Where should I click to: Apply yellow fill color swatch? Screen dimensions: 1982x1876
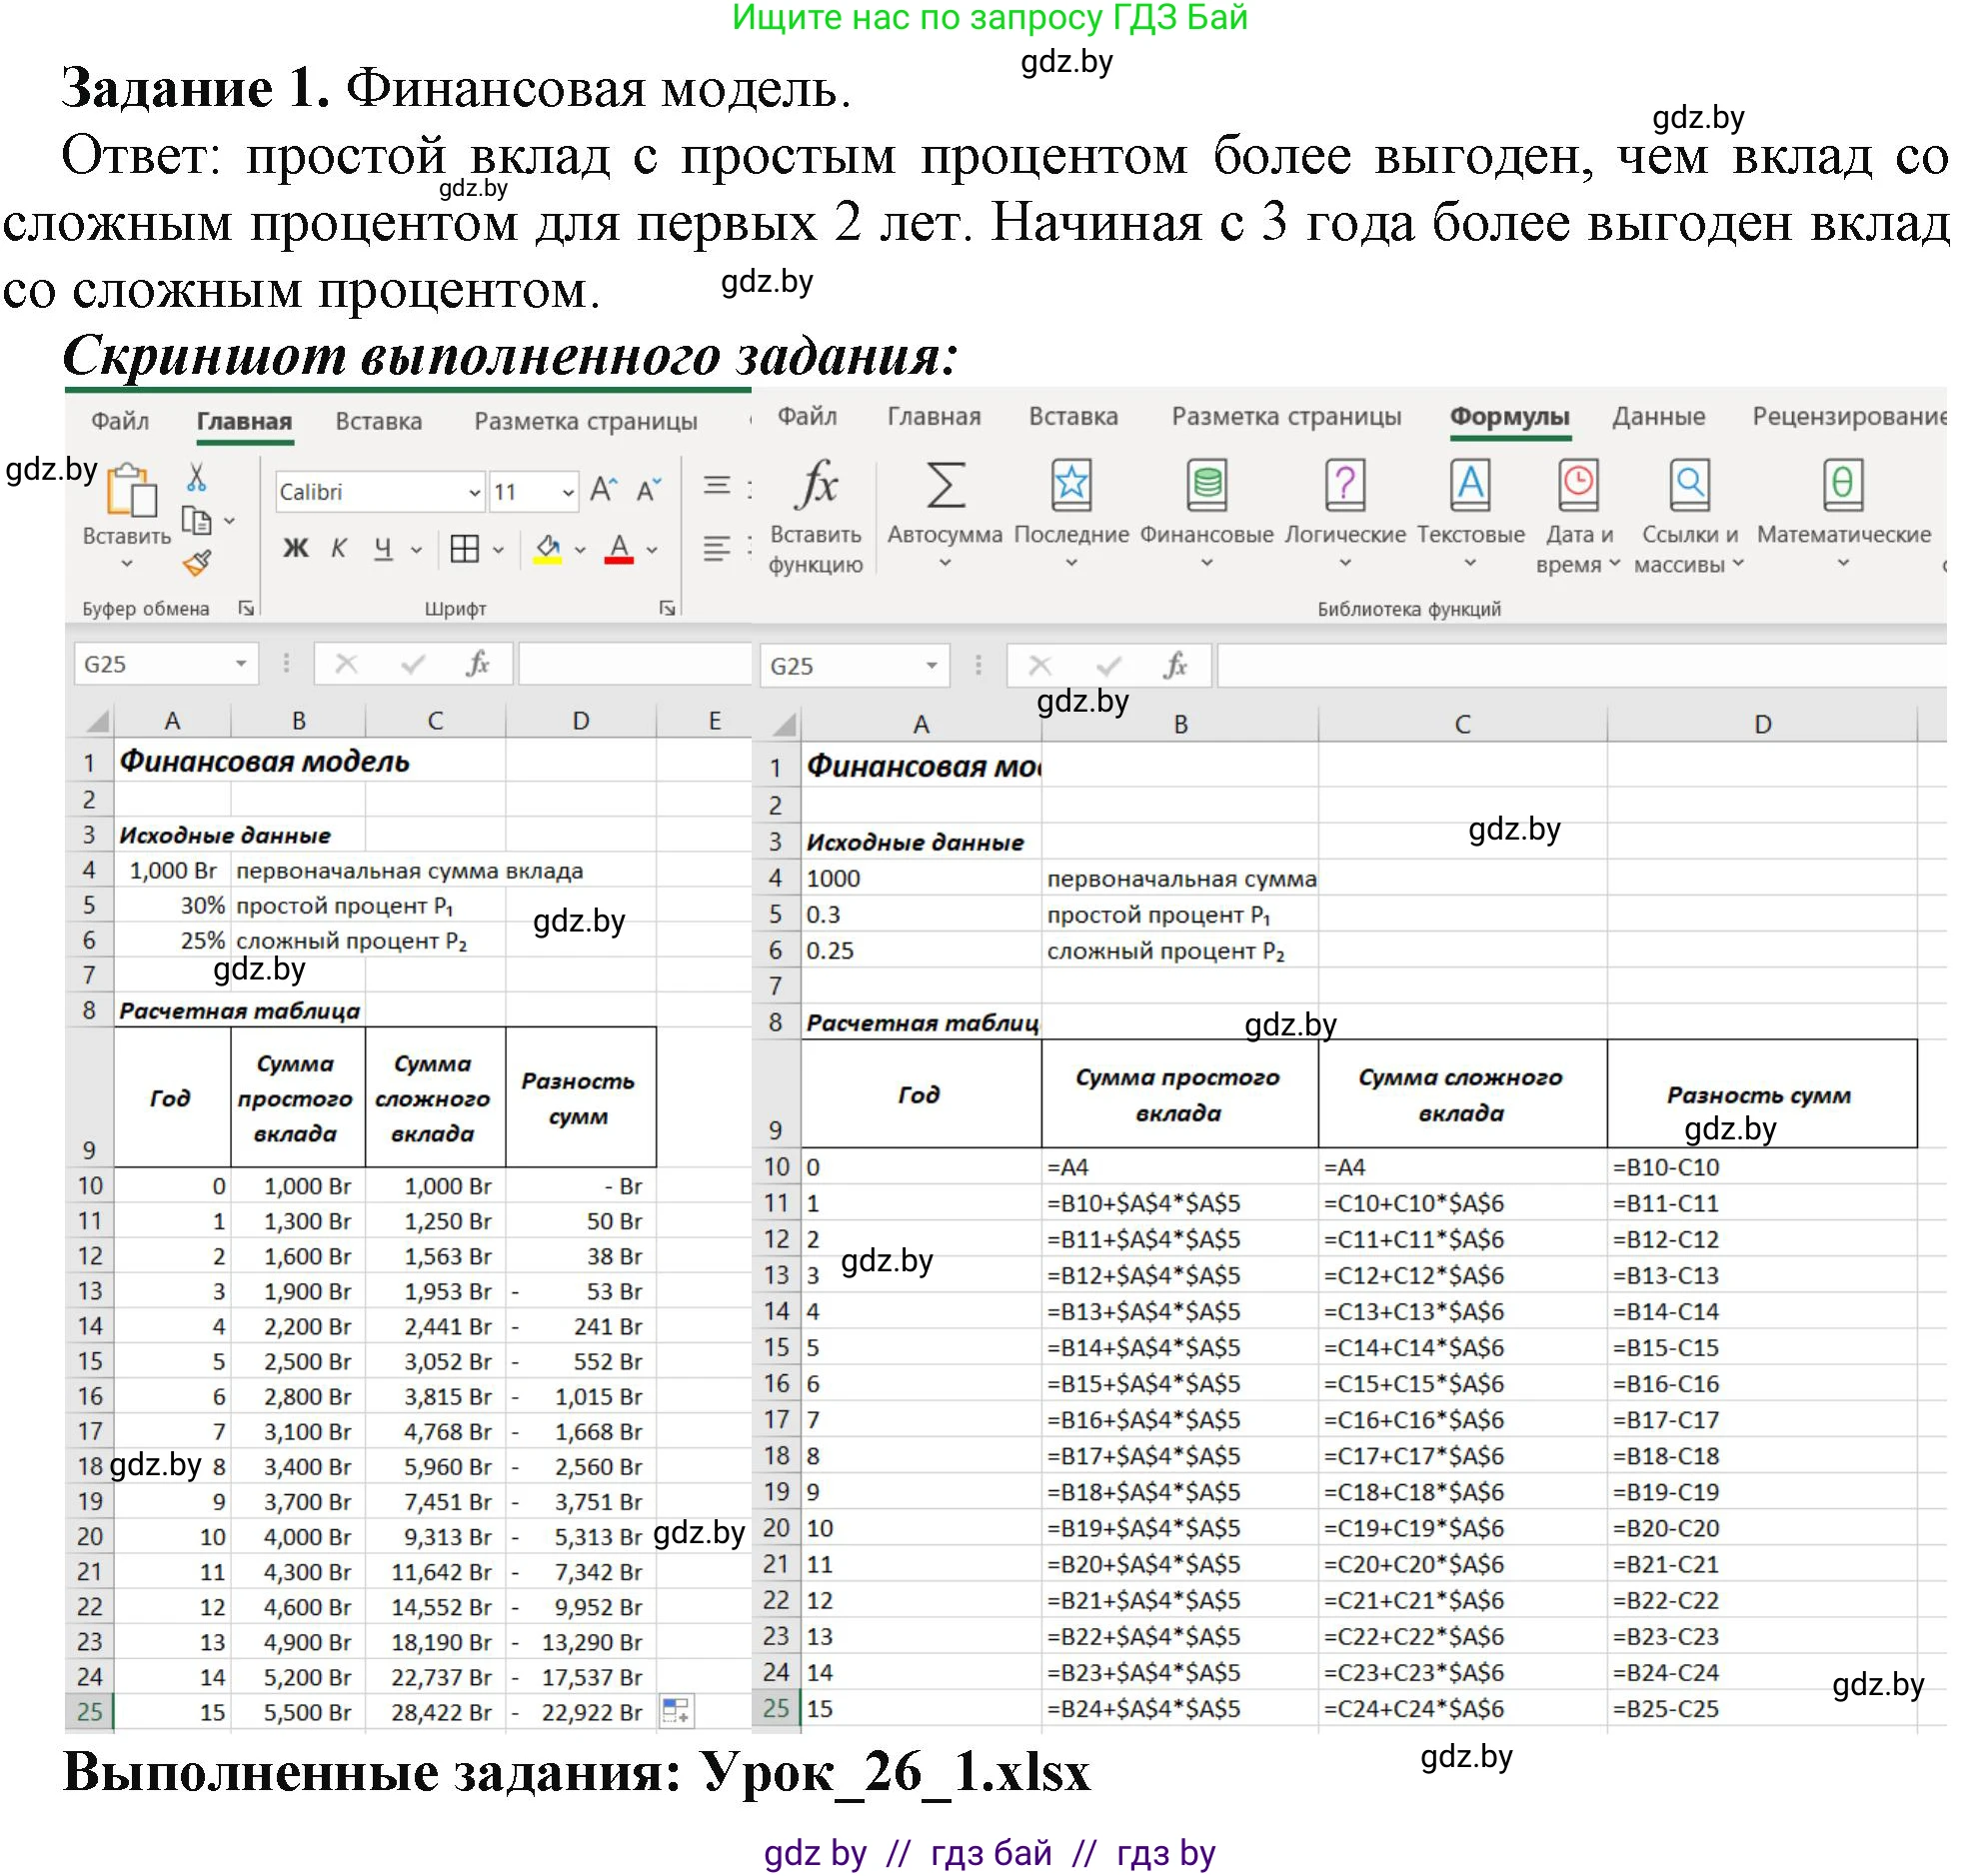tap(547, 549)
